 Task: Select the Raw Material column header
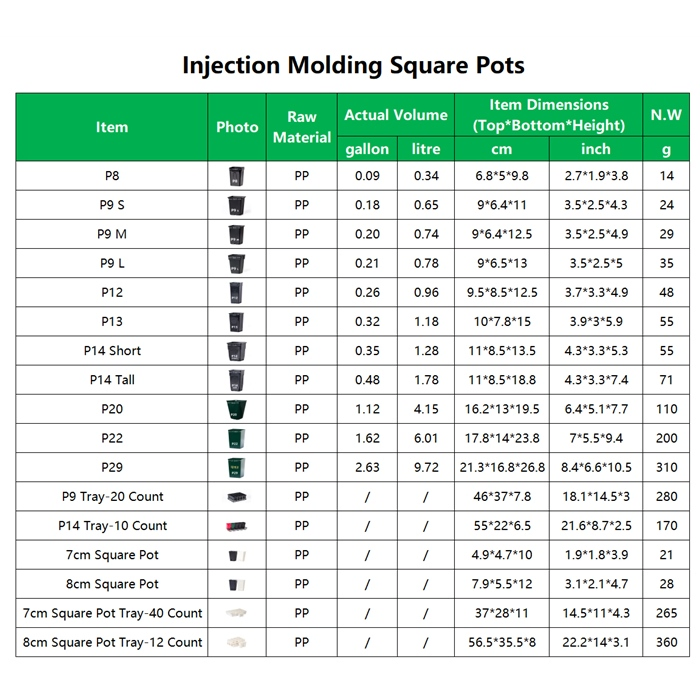302,127
